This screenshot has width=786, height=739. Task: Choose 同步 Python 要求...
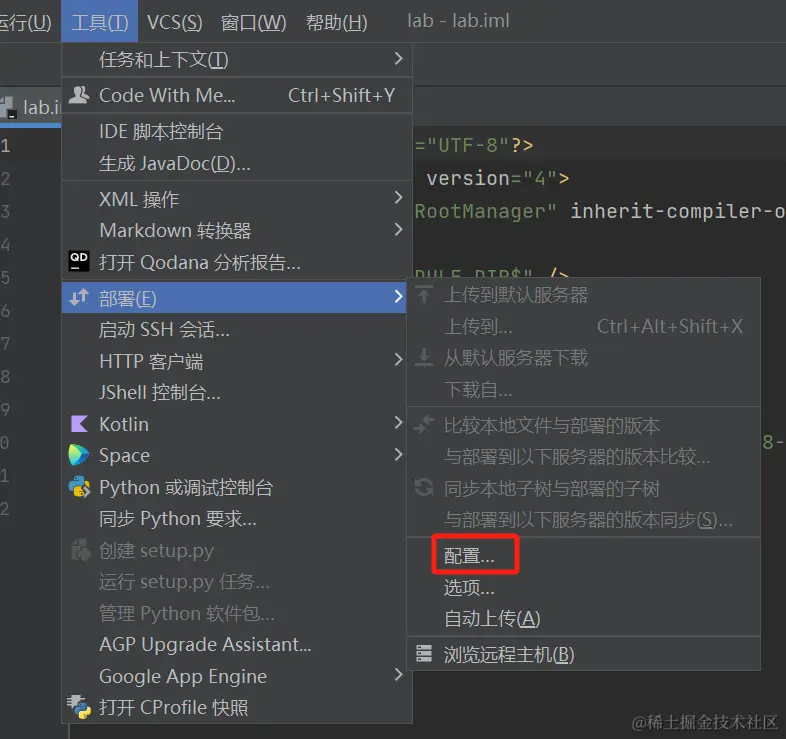237,518
